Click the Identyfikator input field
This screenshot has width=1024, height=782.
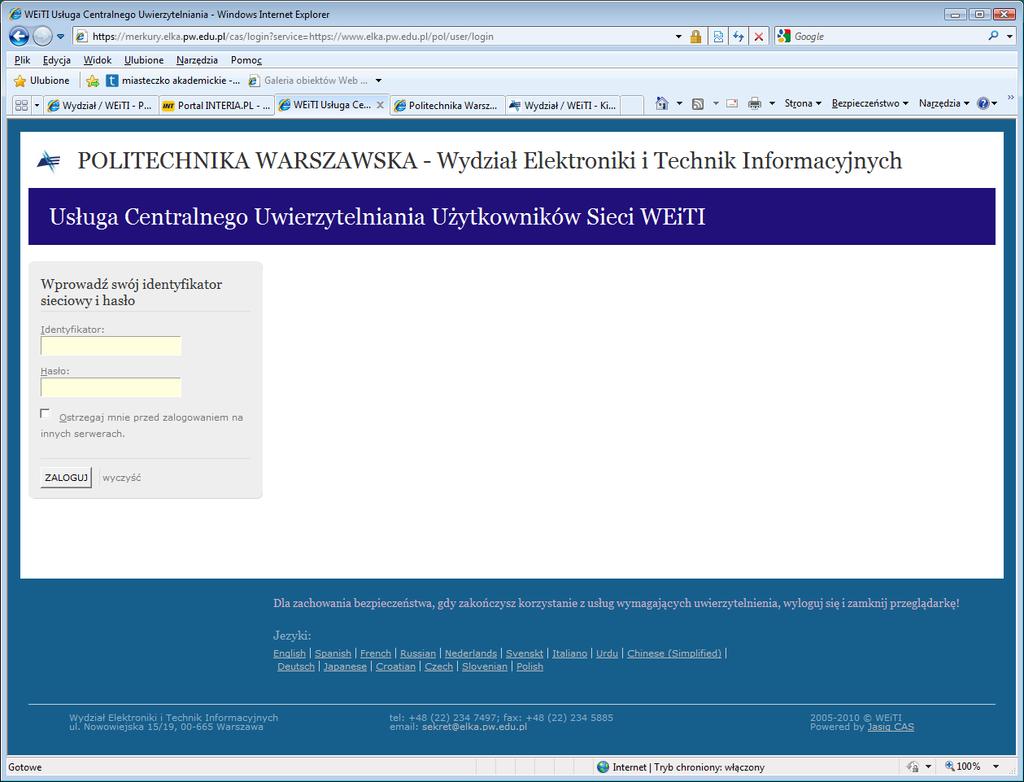pyautogui.click(x=110, y=346)
